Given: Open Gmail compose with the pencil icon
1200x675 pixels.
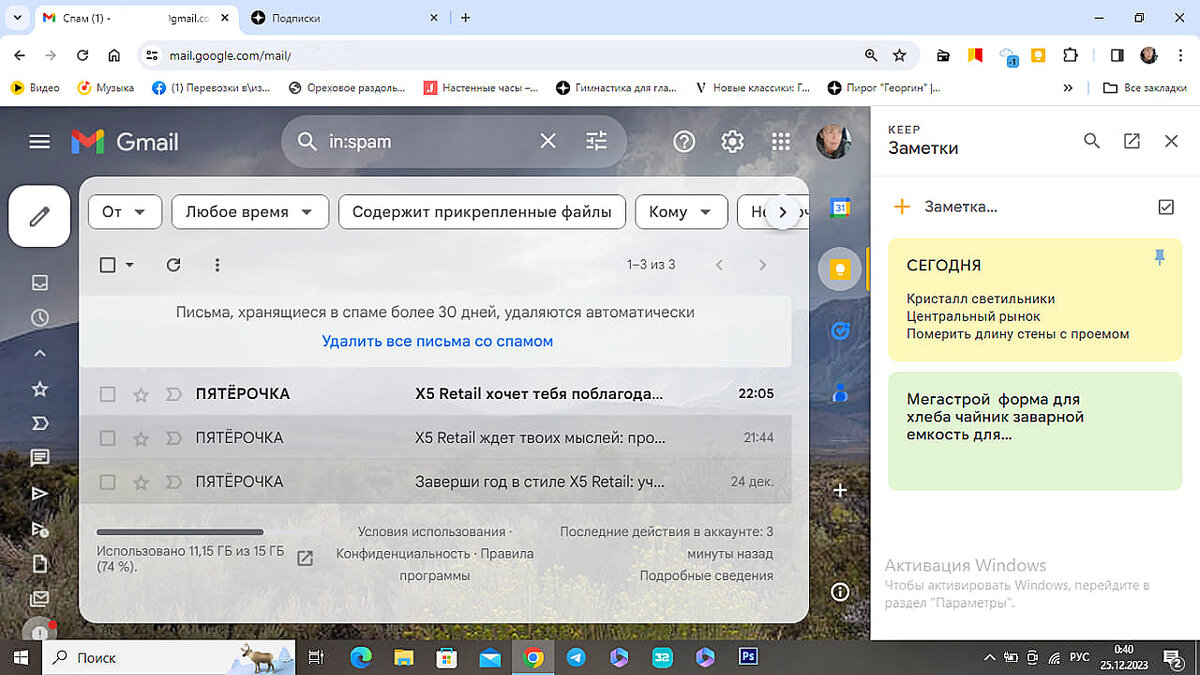Looking at the screenshot, I should (x=39, y=215).
